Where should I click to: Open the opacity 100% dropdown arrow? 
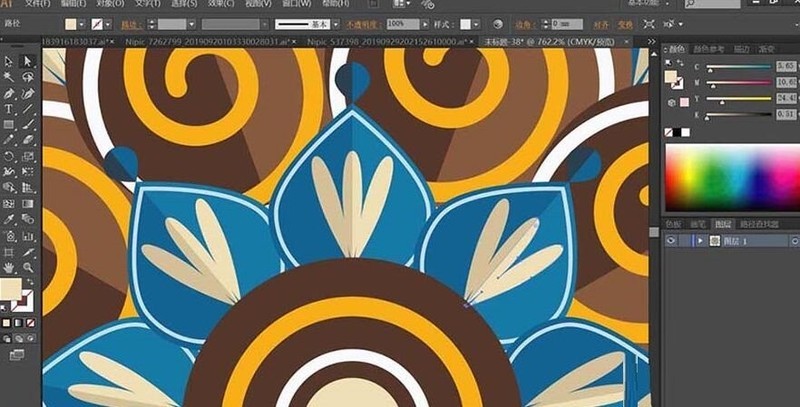click(424, 24)
